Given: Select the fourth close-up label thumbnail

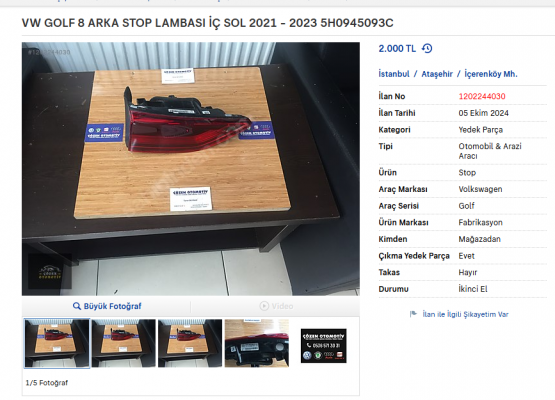Looking at the screenshot, I should tap(257, 343).
